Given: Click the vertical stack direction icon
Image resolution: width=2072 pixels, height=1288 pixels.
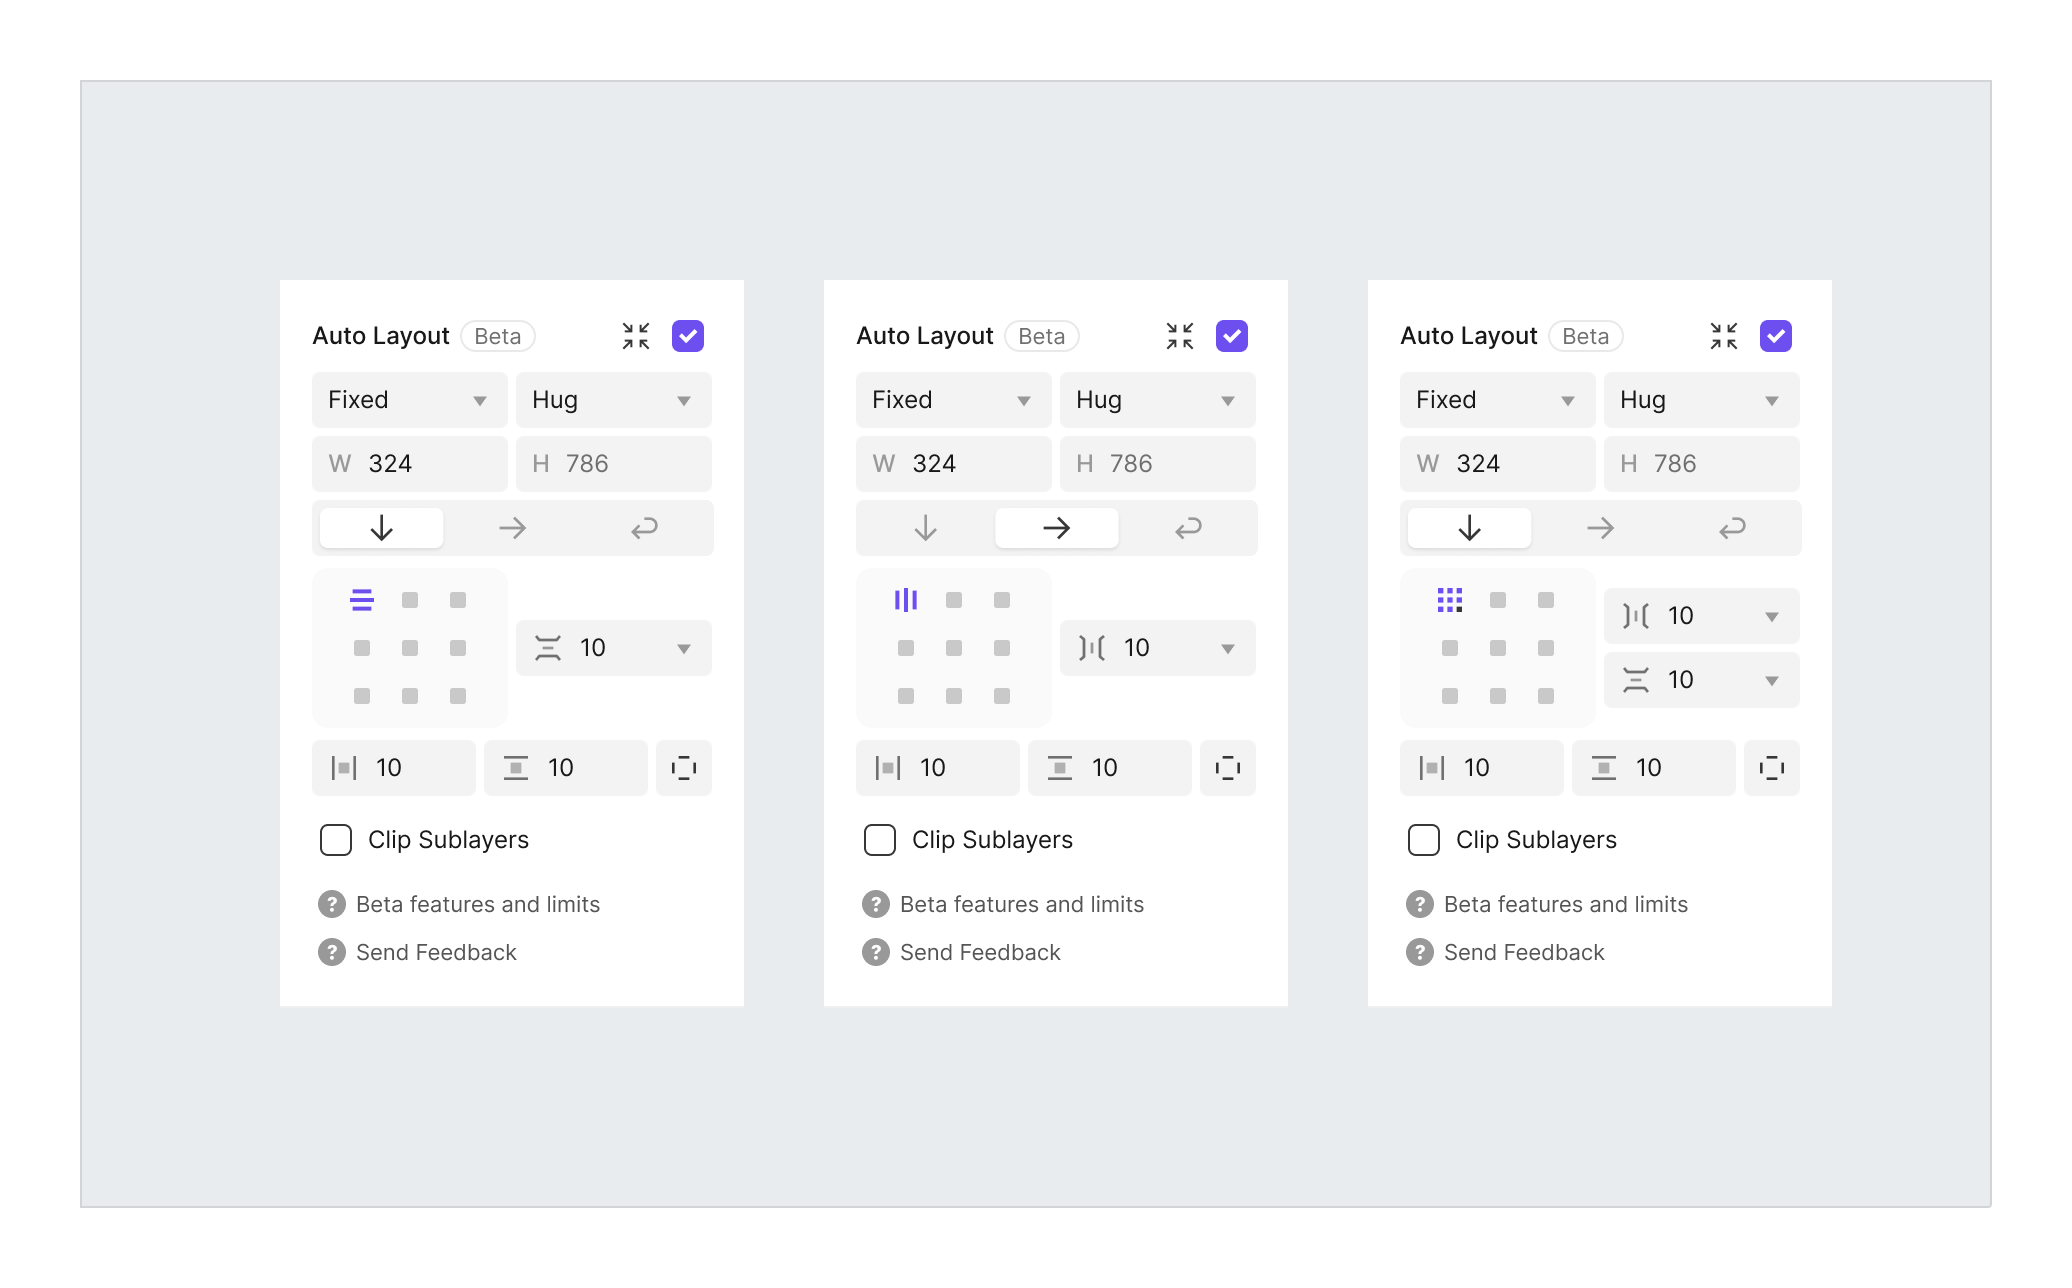Looking at the screenshot, I should tap(380, 528).
